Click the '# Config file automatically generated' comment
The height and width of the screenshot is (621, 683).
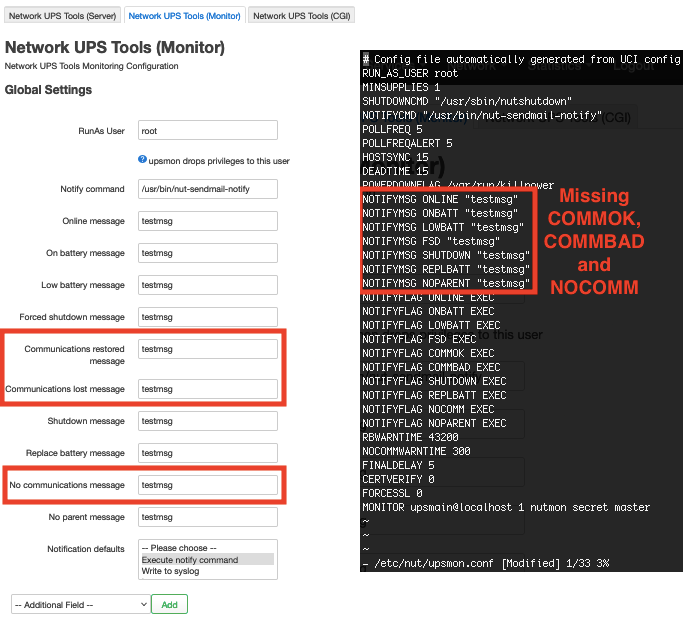tap(521, 59)
